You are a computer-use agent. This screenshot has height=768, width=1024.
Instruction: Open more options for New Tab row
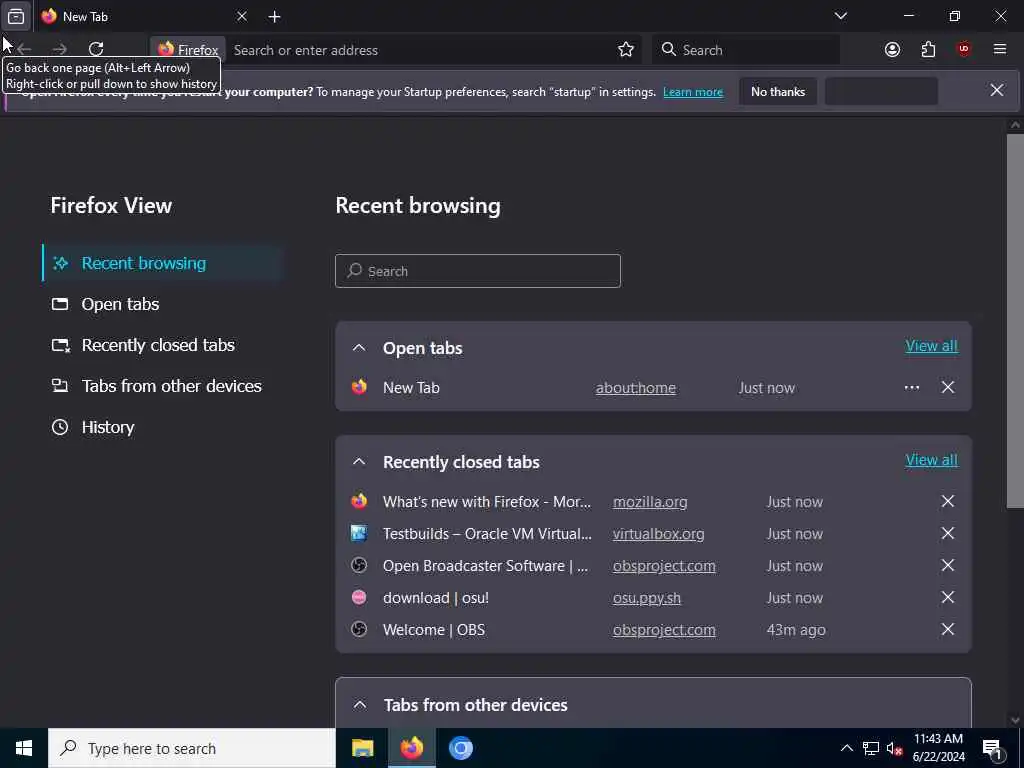912,388
